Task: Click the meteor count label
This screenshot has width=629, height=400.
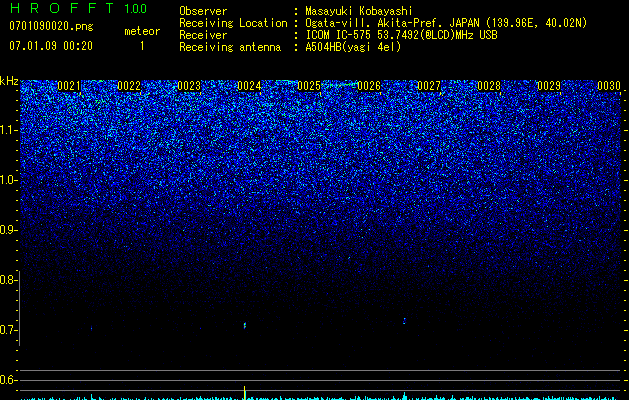Action: tap(142, 31)
